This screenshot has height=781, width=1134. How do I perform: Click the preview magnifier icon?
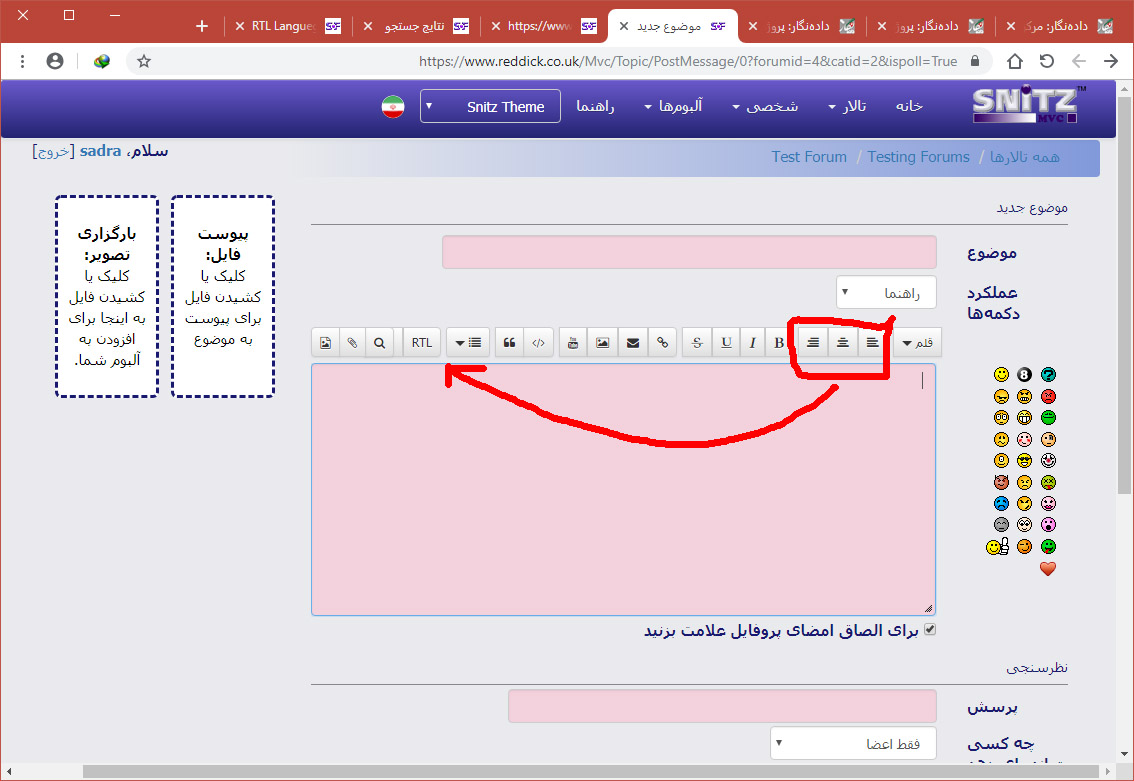tap(379, 343)
